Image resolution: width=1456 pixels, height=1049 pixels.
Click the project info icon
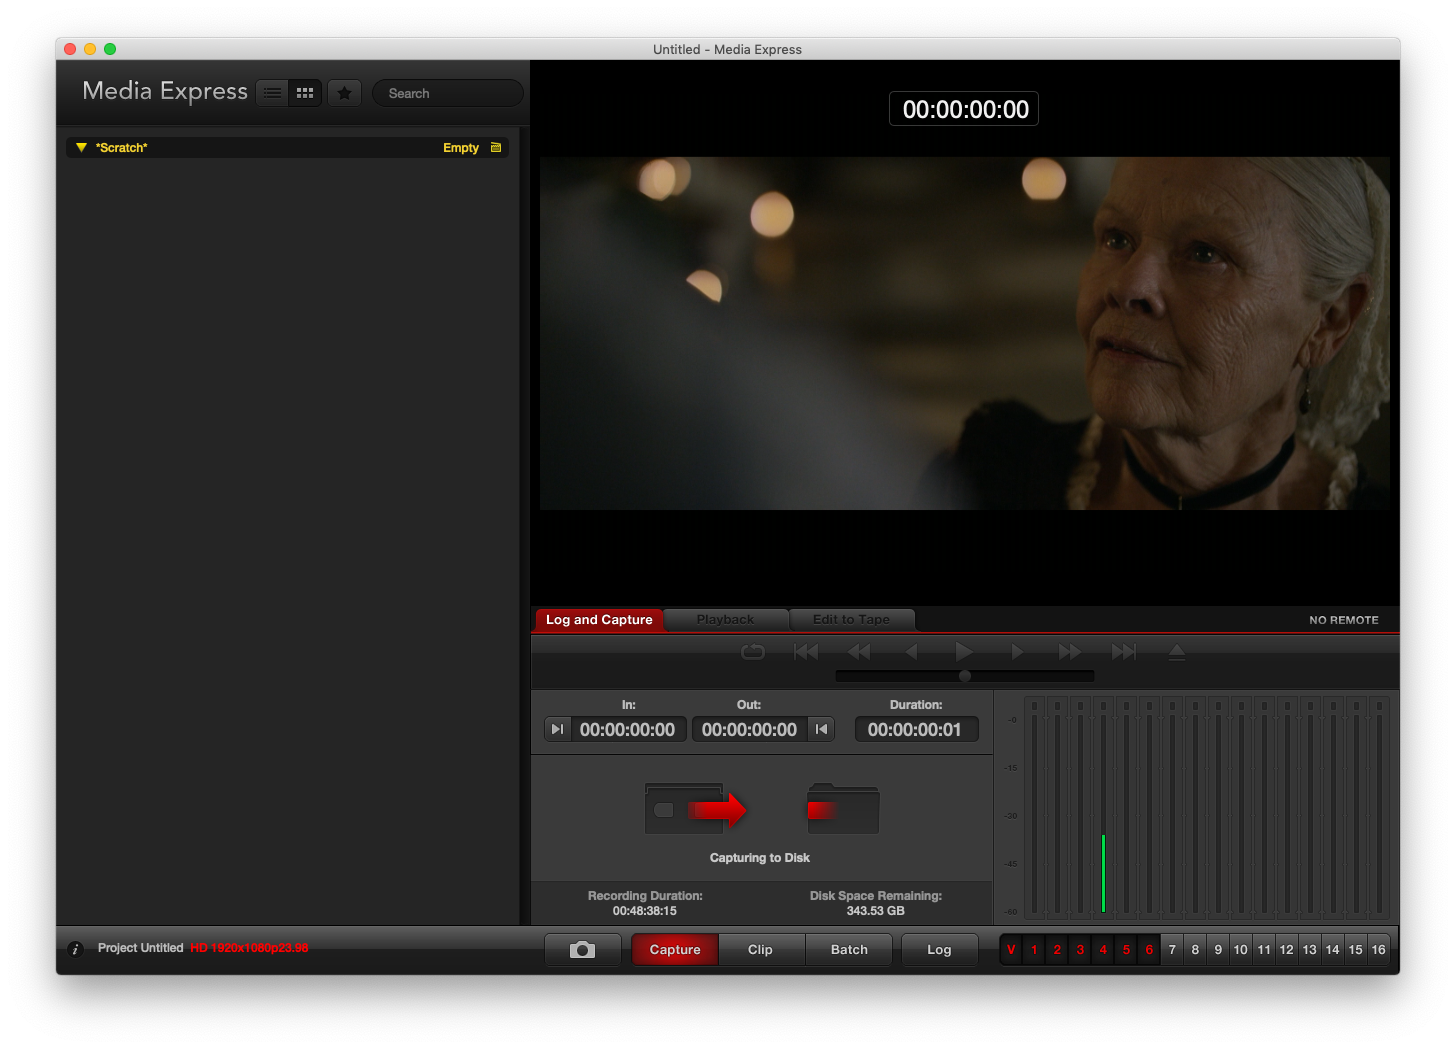pos(75,949)
